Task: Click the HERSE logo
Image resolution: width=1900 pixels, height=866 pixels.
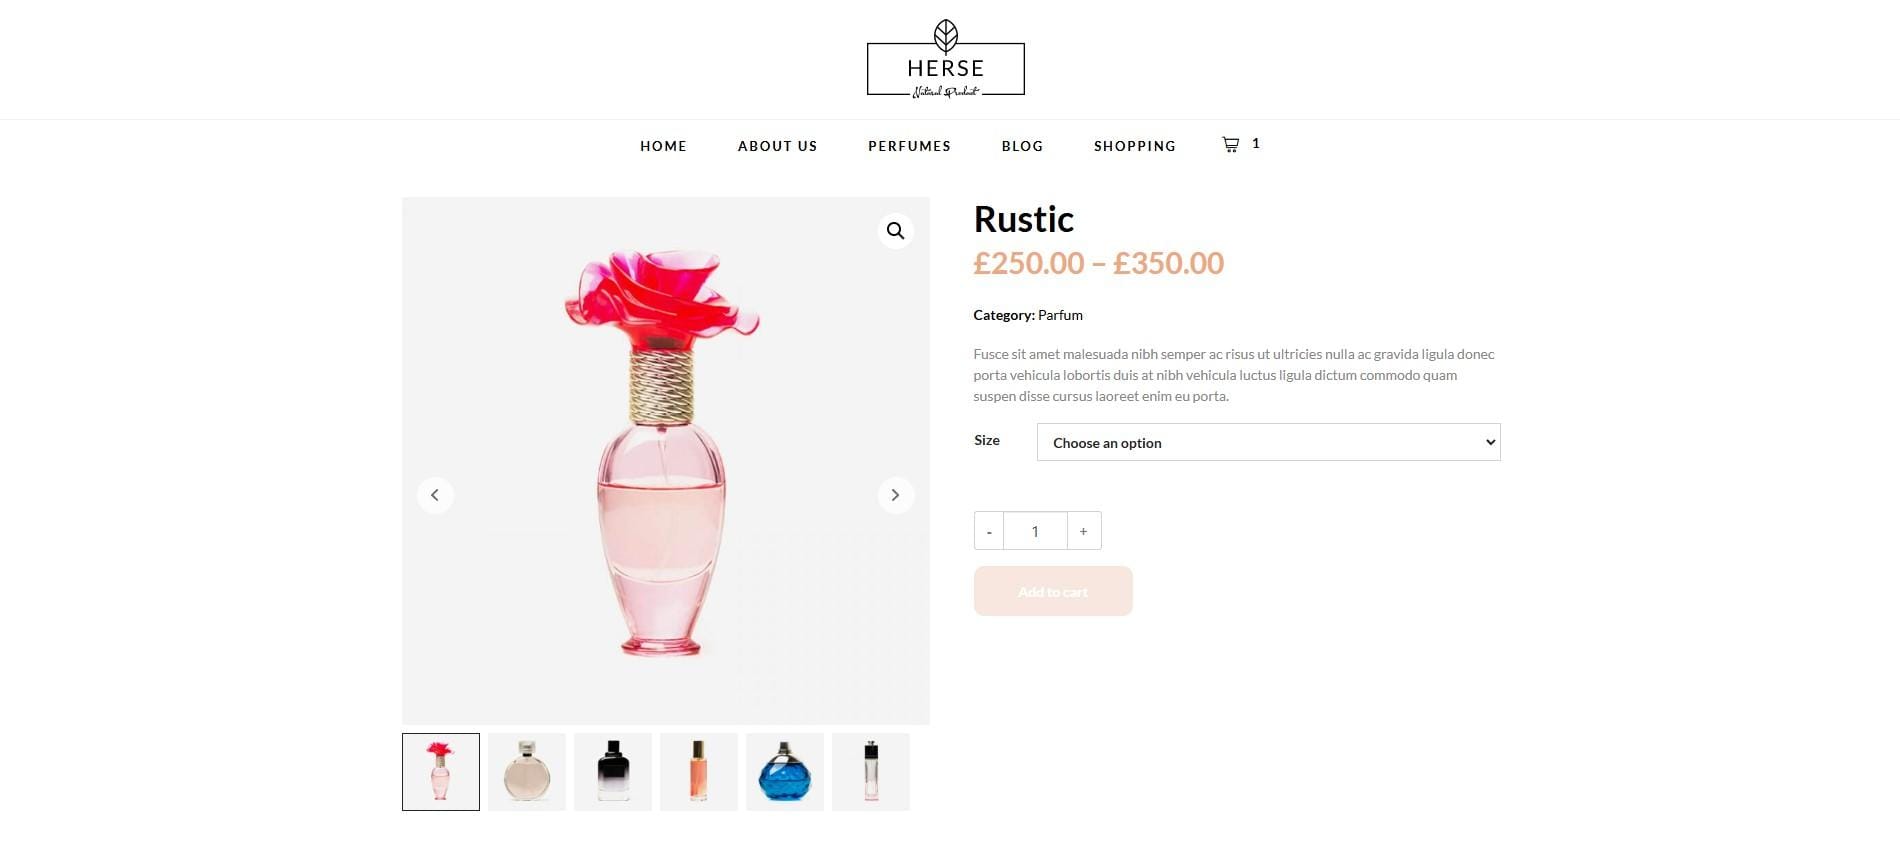Action: point(945,59)
